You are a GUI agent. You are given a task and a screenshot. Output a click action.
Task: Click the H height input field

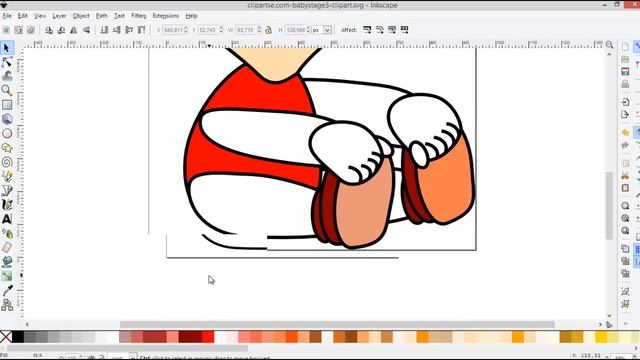point(295,30)
